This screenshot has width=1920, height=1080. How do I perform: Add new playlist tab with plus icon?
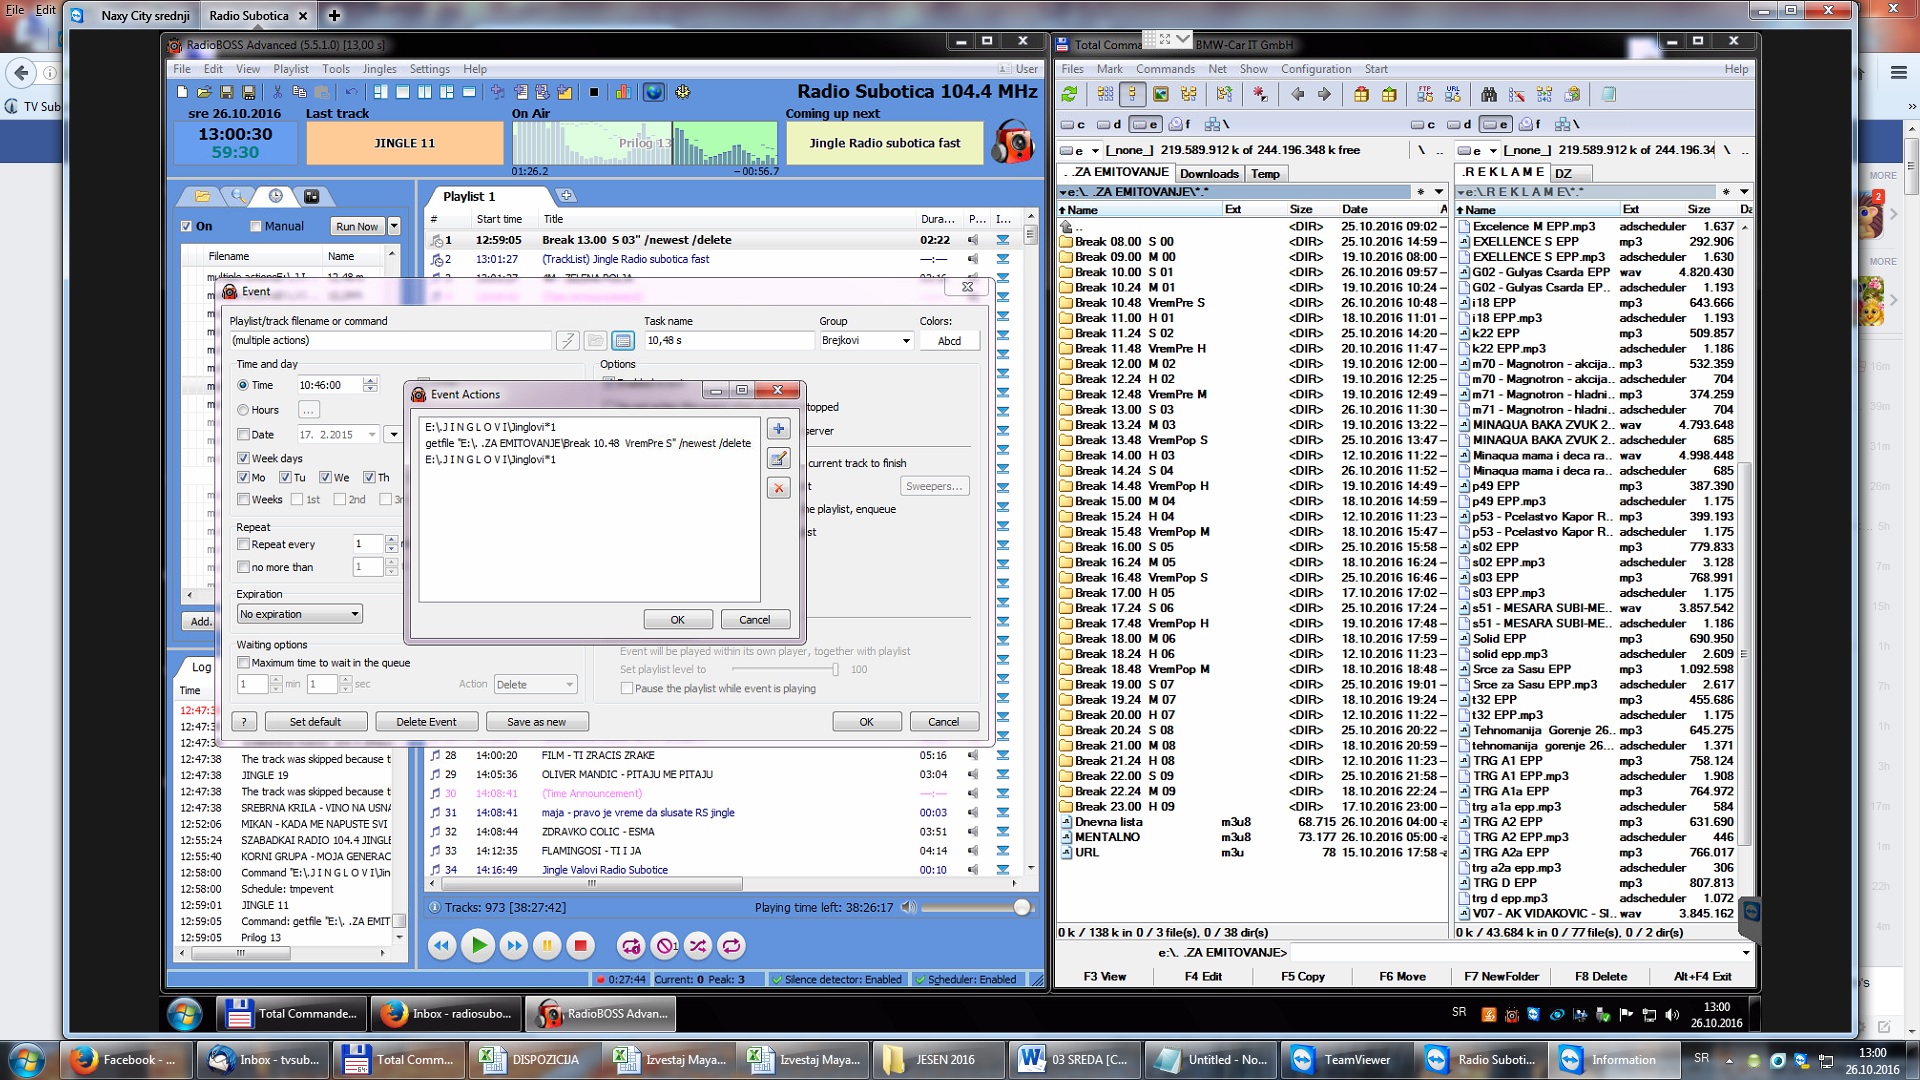(x=566, y=195)
